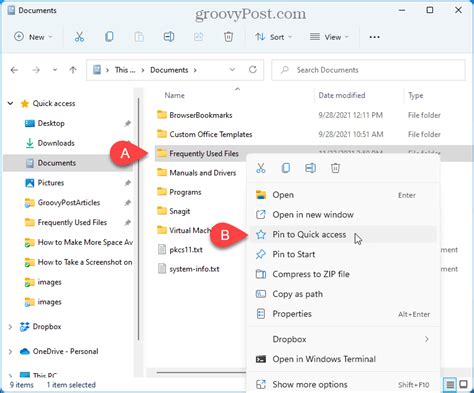This screenshot has height=393, width=474.
Task: Expand the address bar history dropdown
Action: pos(232,70)
